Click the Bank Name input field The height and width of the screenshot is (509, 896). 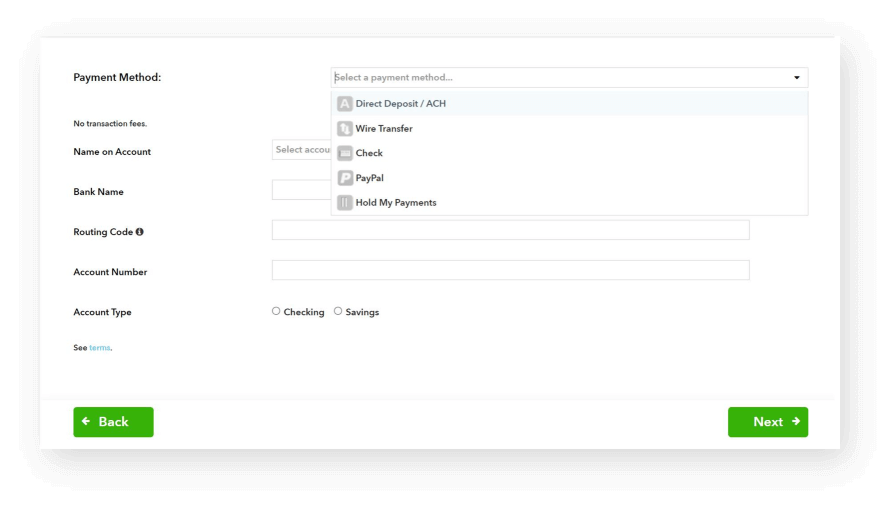(300, 190)
